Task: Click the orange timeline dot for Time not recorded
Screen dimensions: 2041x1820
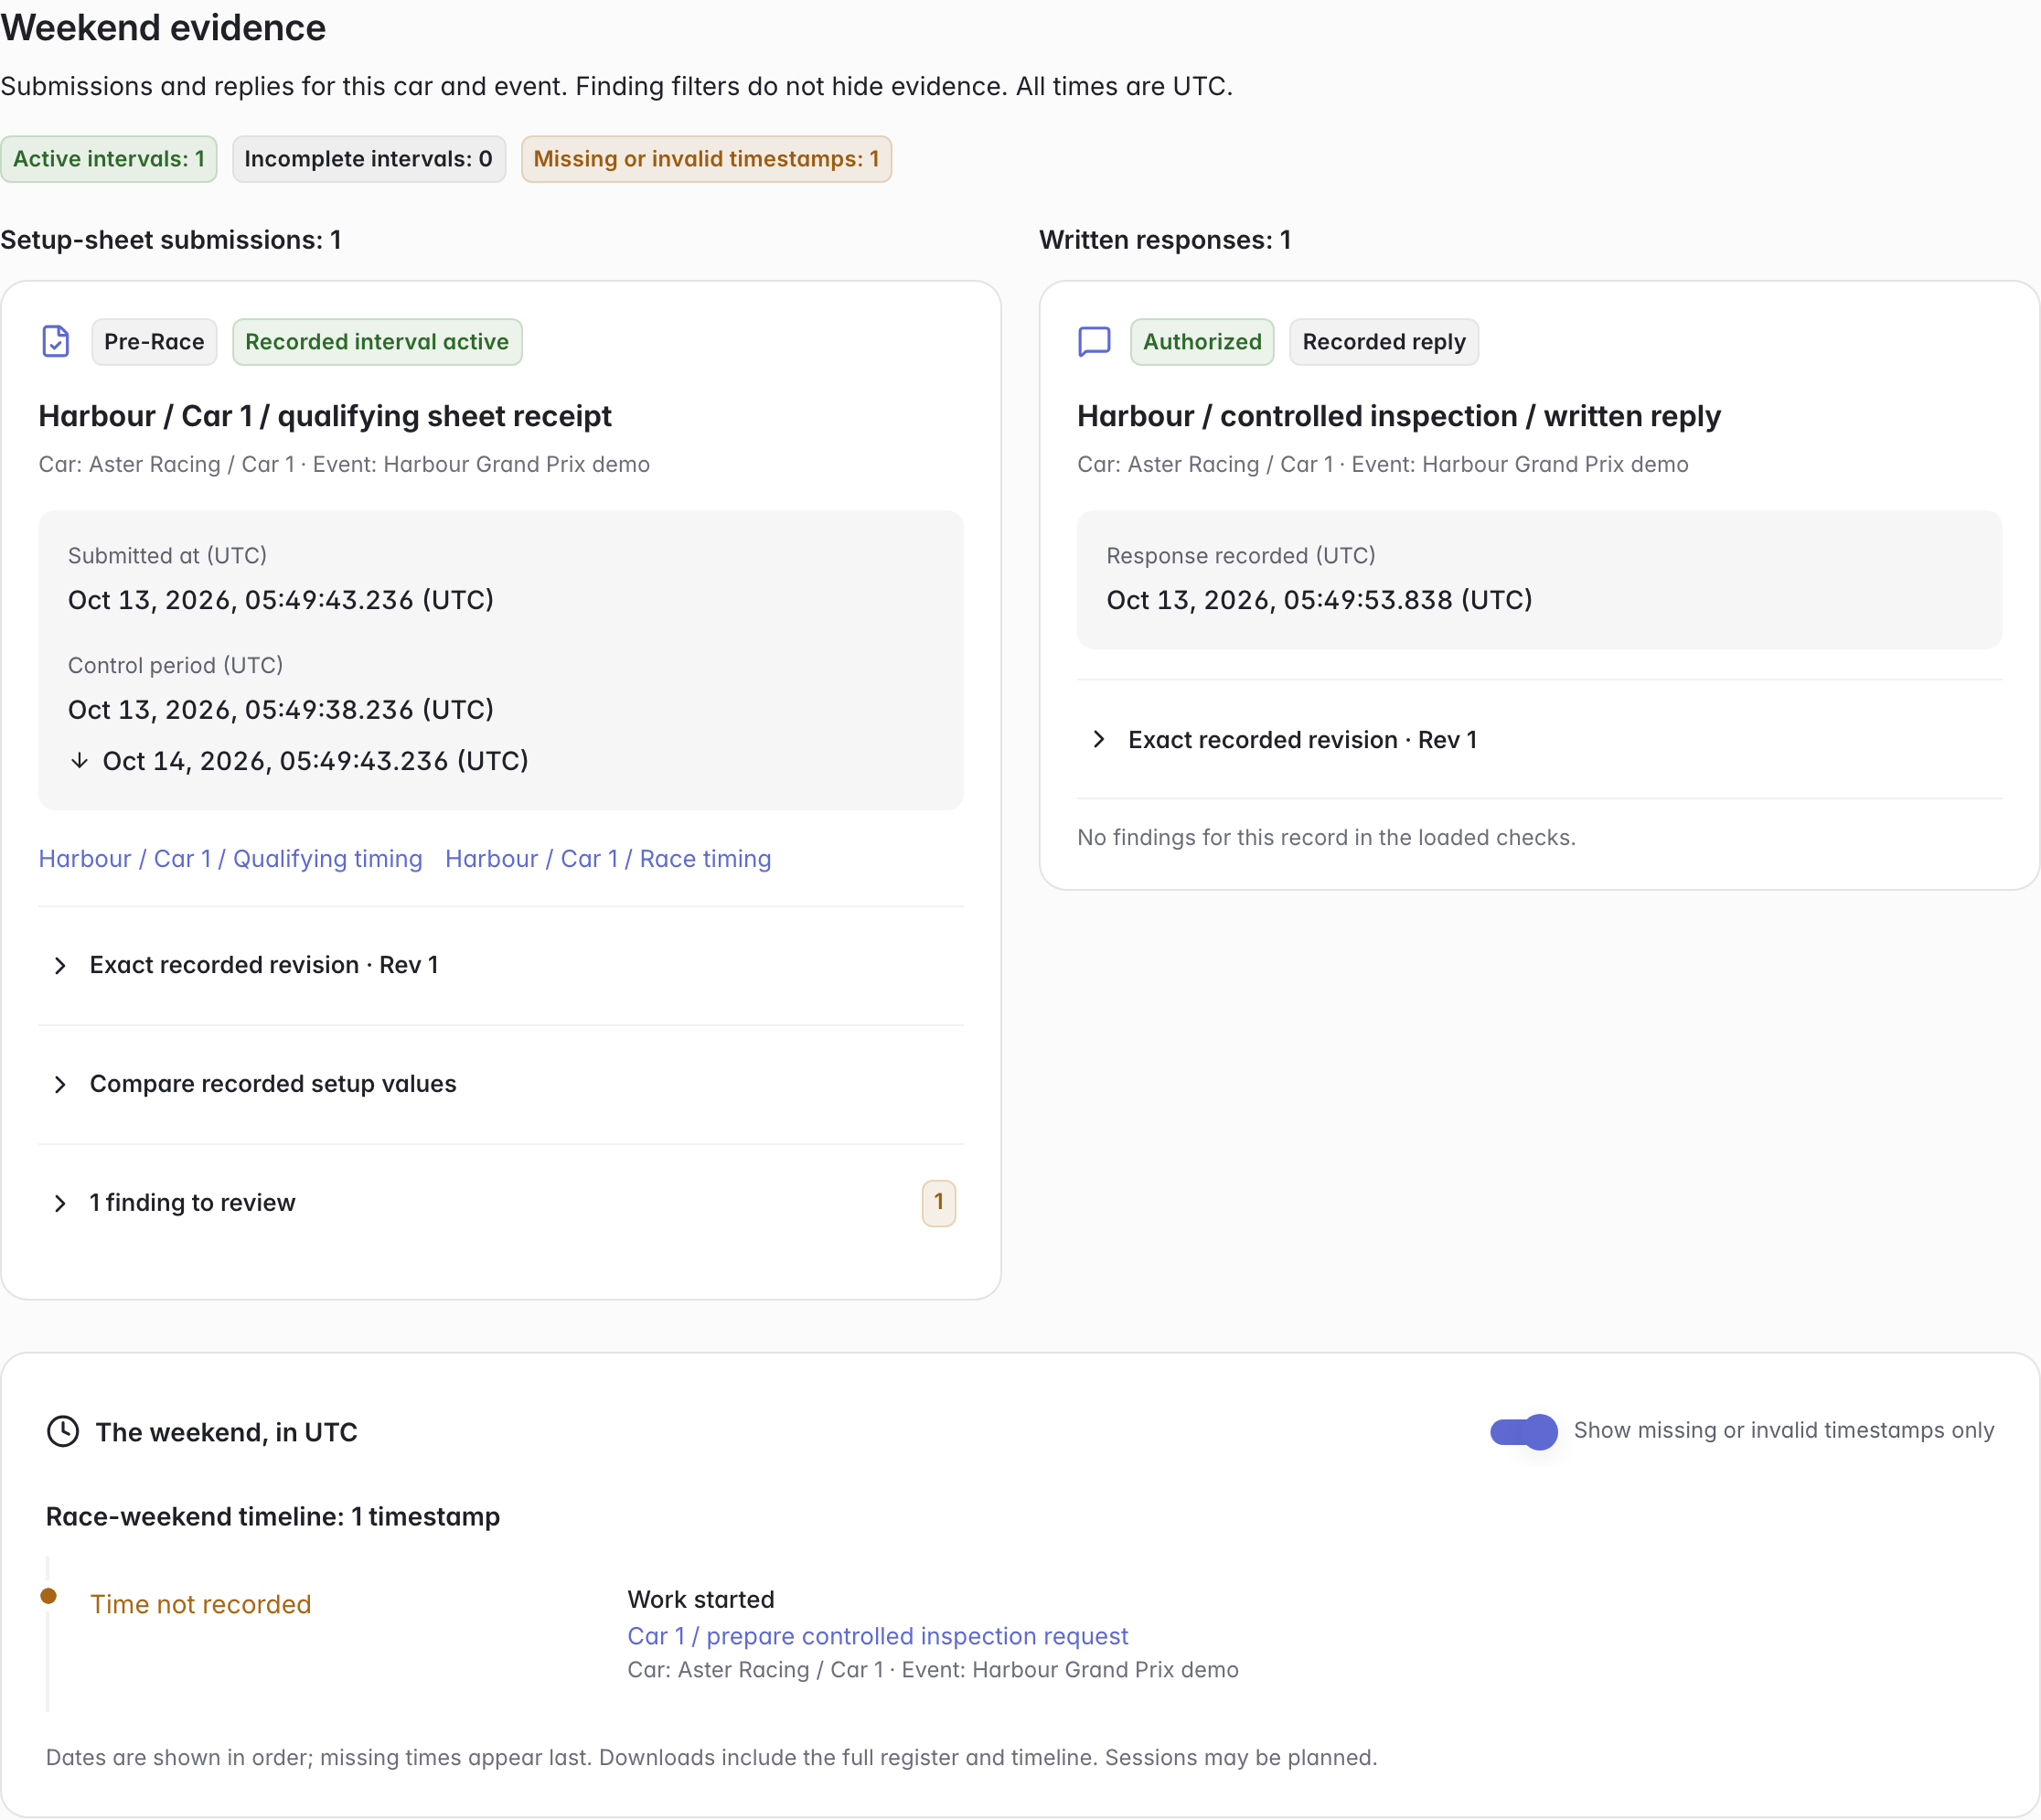Action: click(48, 1597)
